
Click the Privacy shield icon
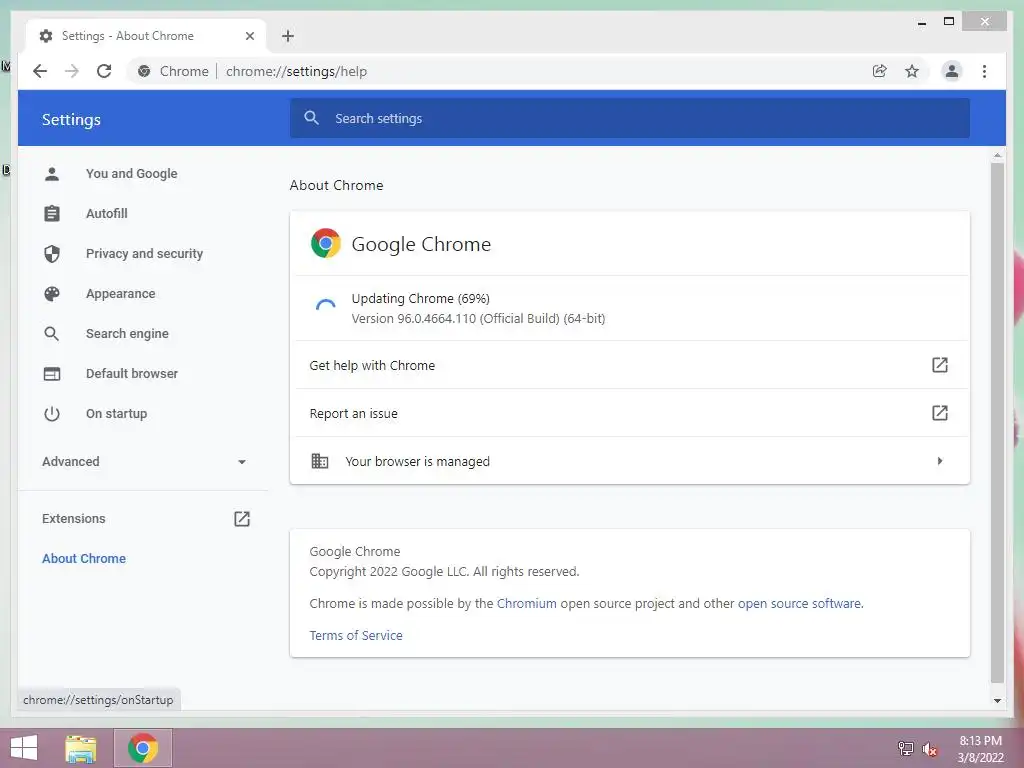click(x=52, y=253)
